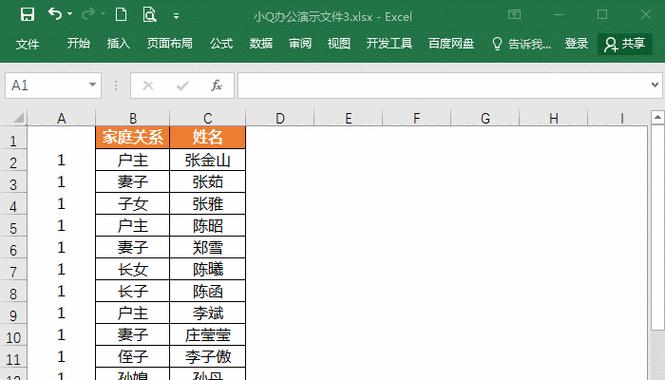Screen dimensions: 665x380
Task: Select cell containing 张雅
Action: 208,204
